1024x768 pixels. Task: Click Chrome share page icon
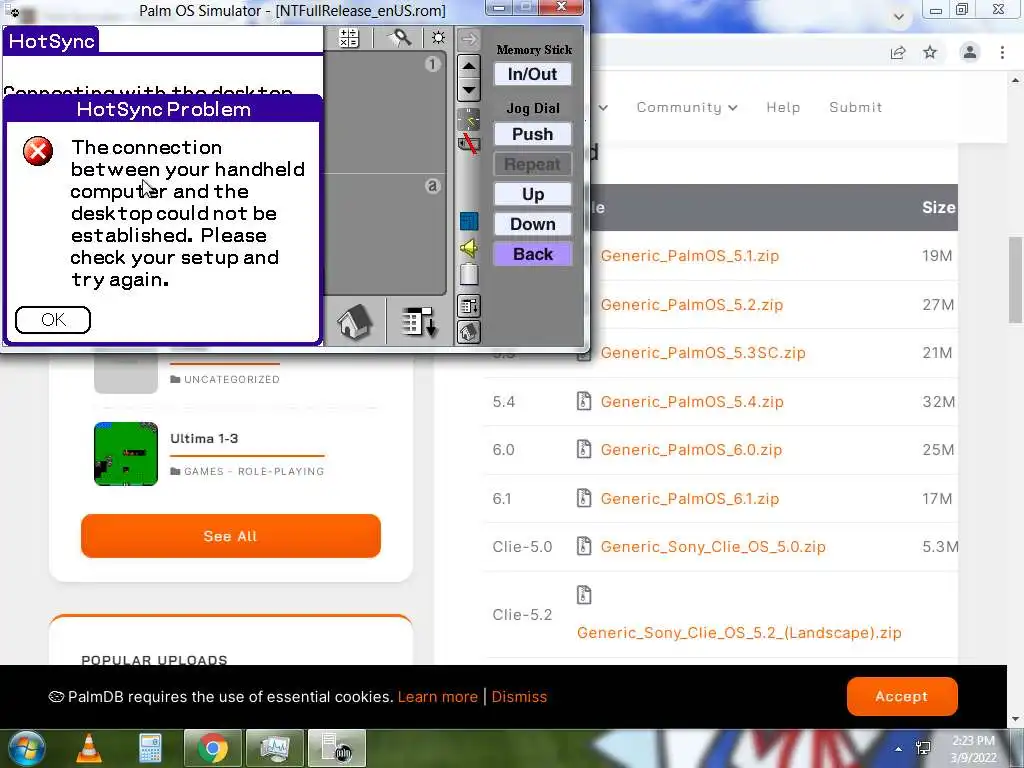pos(898,52)
